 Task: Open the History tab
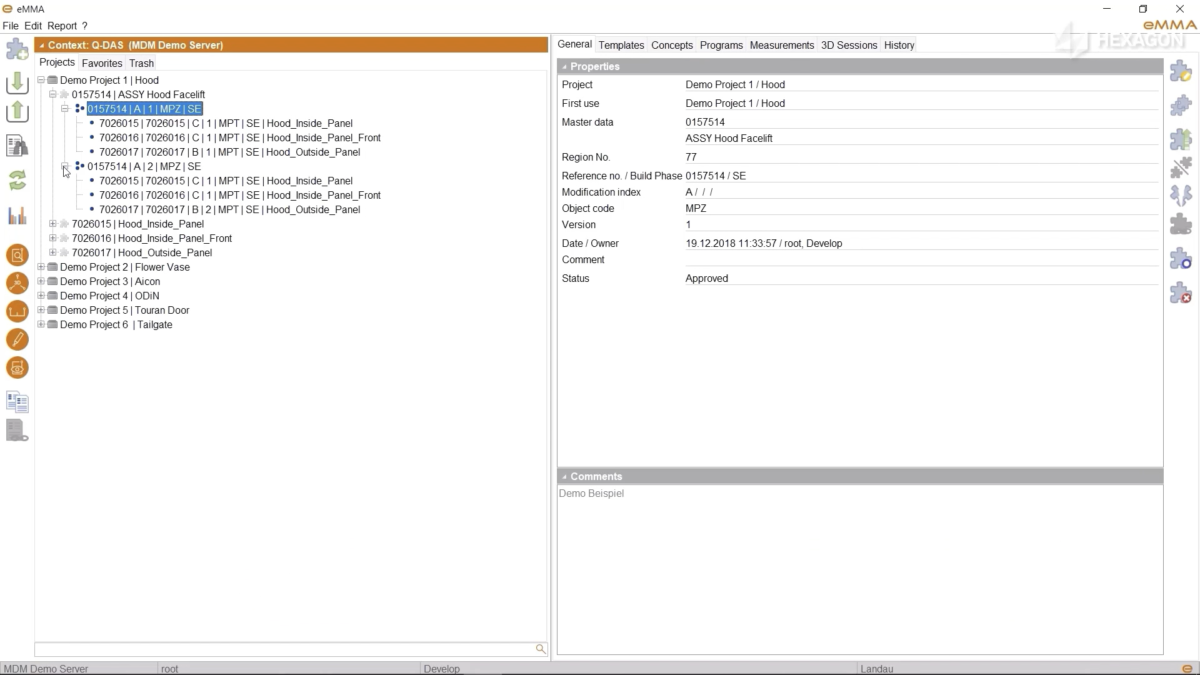899,45
